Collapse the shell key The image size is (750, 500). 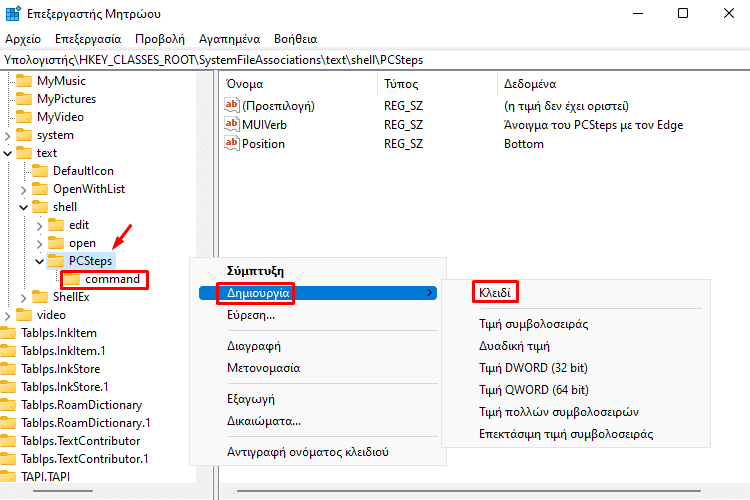(23, 208)
